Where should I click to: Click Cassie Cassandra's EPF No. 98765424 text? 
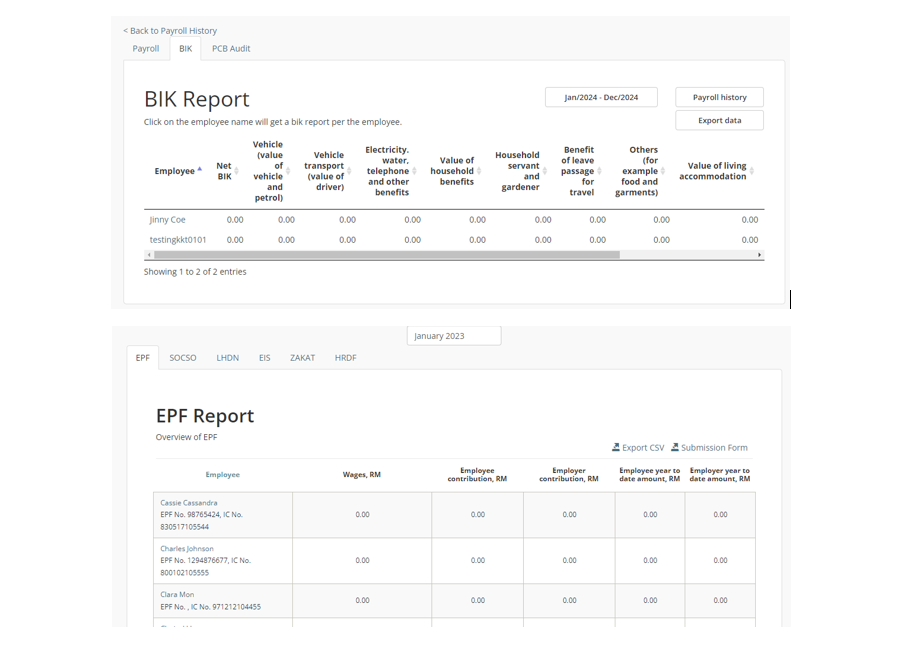190,515
